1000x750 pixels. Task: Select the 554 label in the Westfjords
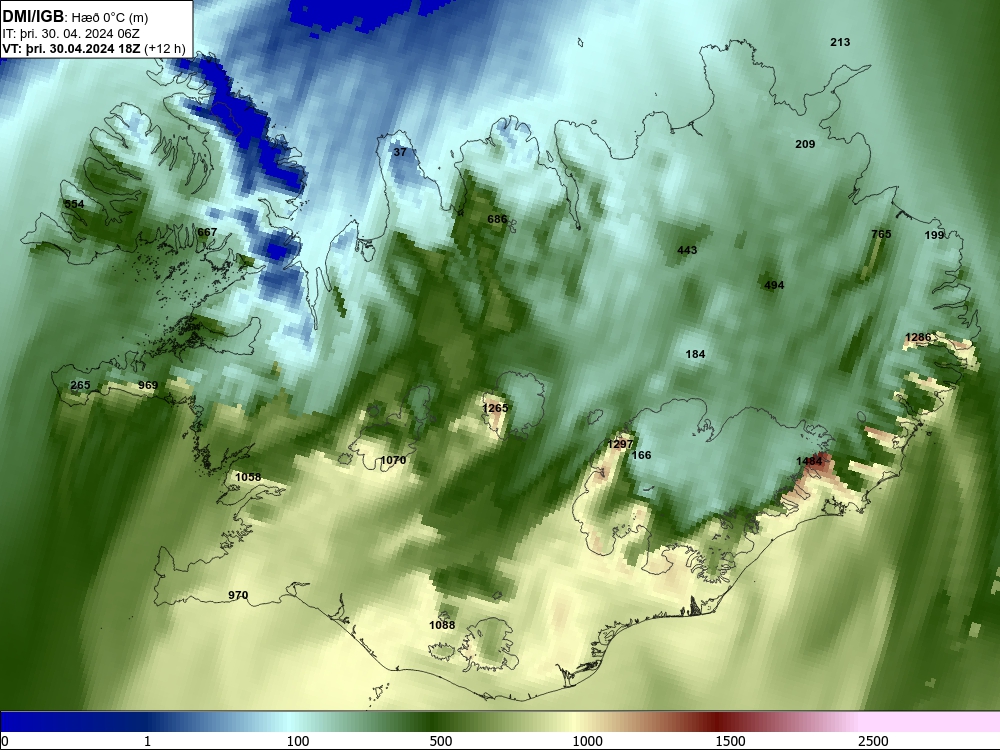point(74,204)
